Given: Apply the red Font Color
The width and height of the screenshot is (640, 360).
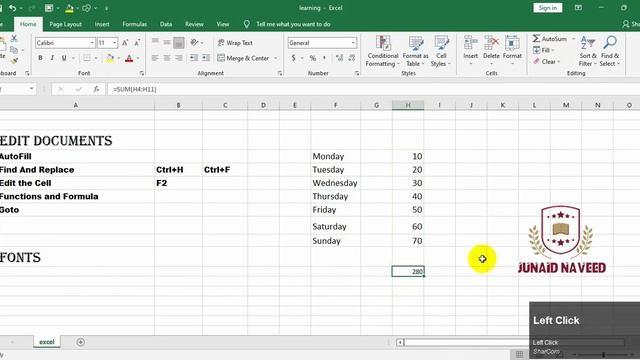Looking at the screenshot, I should 129,58.
